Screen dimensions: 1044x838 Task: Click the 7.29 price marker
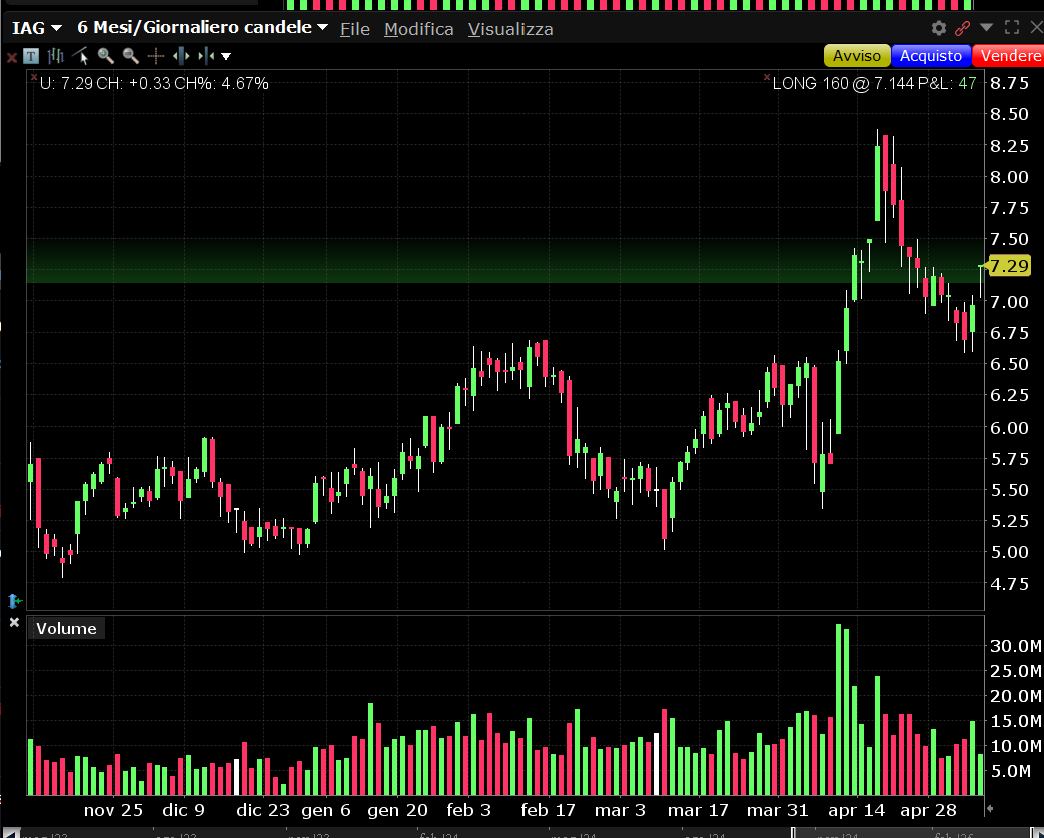point(1008,265)
